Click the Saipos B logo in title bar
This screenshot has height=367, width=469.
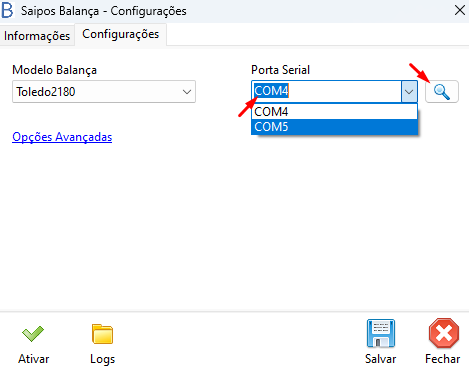point(7,10)
